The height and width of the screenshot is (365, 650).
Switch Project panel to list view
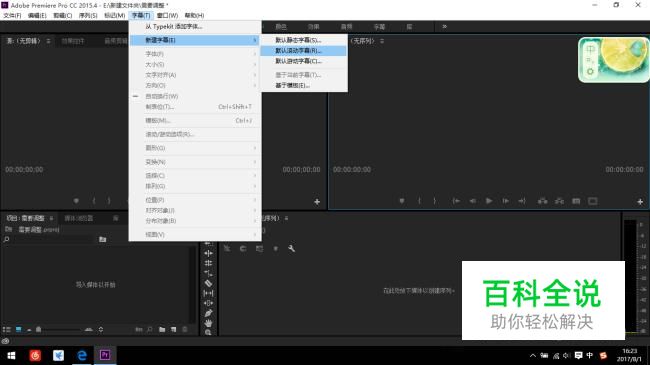(x=7, y=329)
